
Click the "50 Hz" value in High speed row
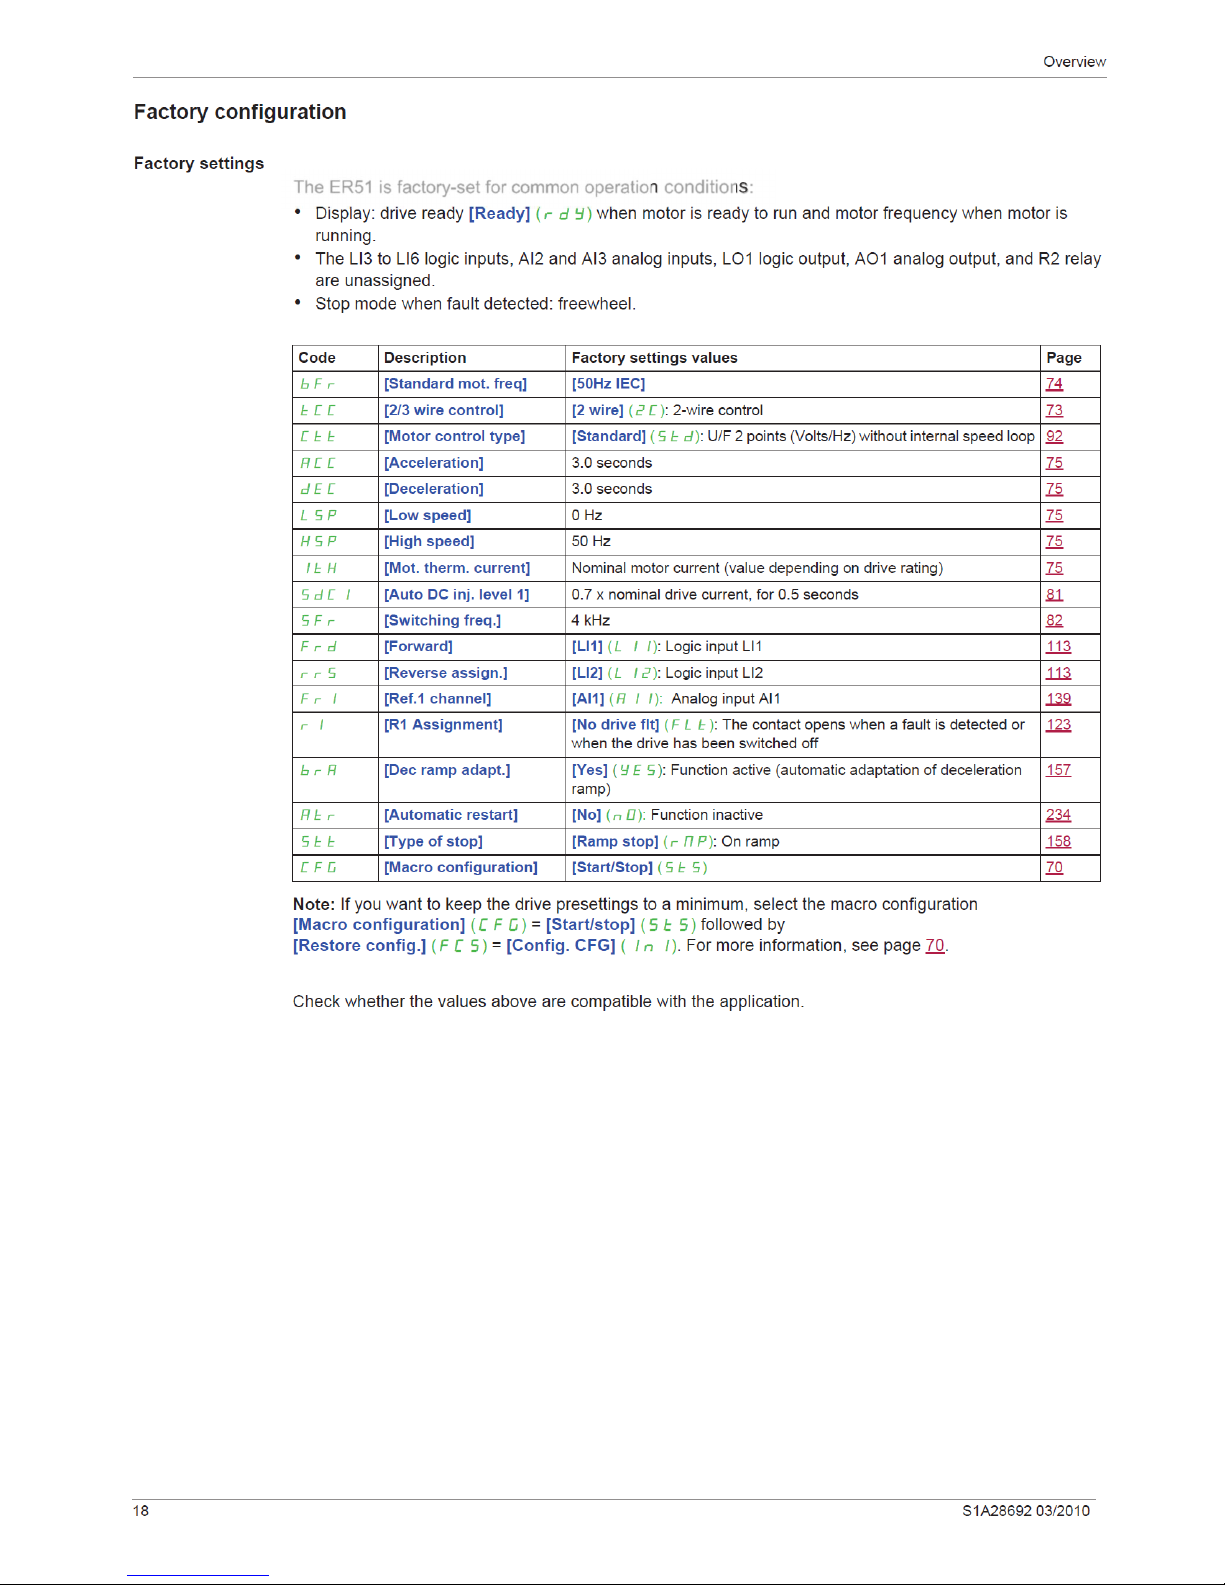[x=591, y=541]
